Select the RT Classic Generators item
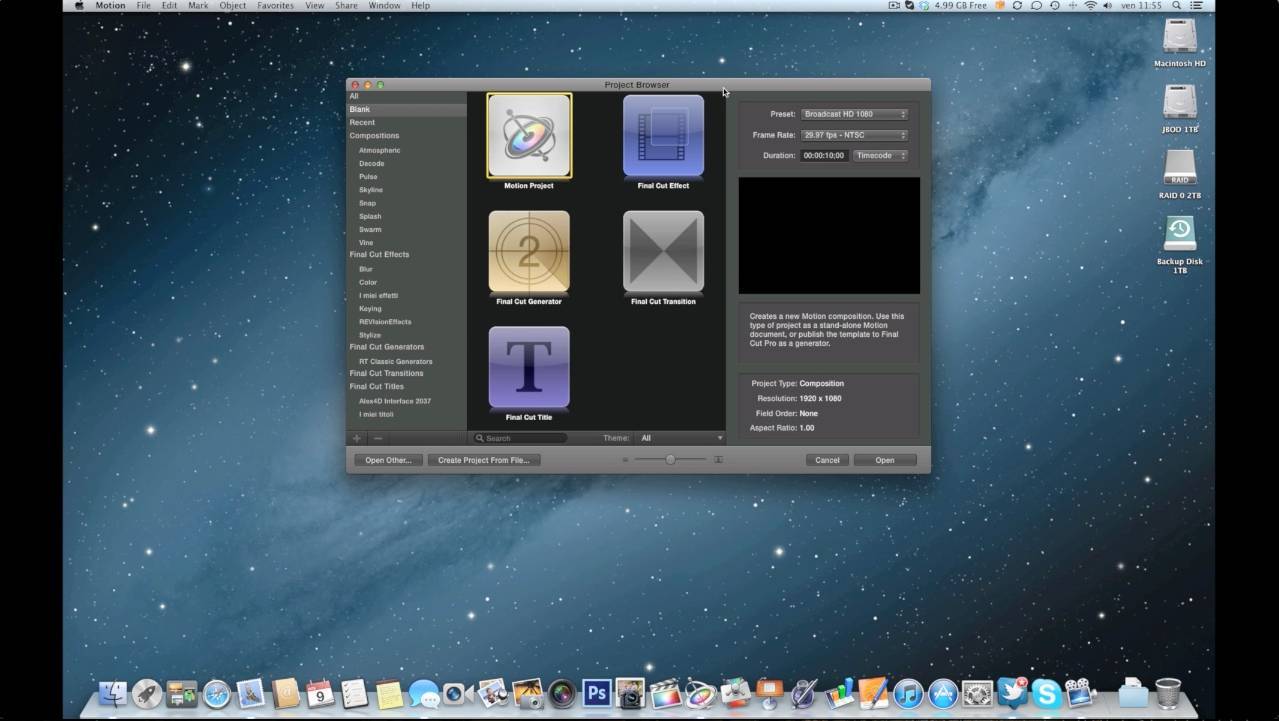The width and height of the screenshot is (1279, 721). point(396,361)
